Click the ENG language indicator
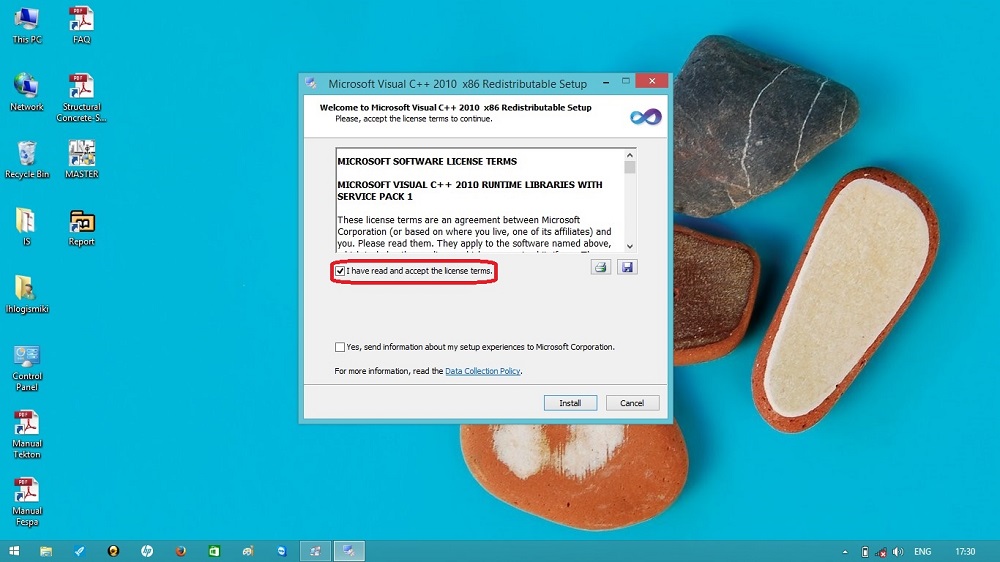1000x562 pixels. click(923, 552)
